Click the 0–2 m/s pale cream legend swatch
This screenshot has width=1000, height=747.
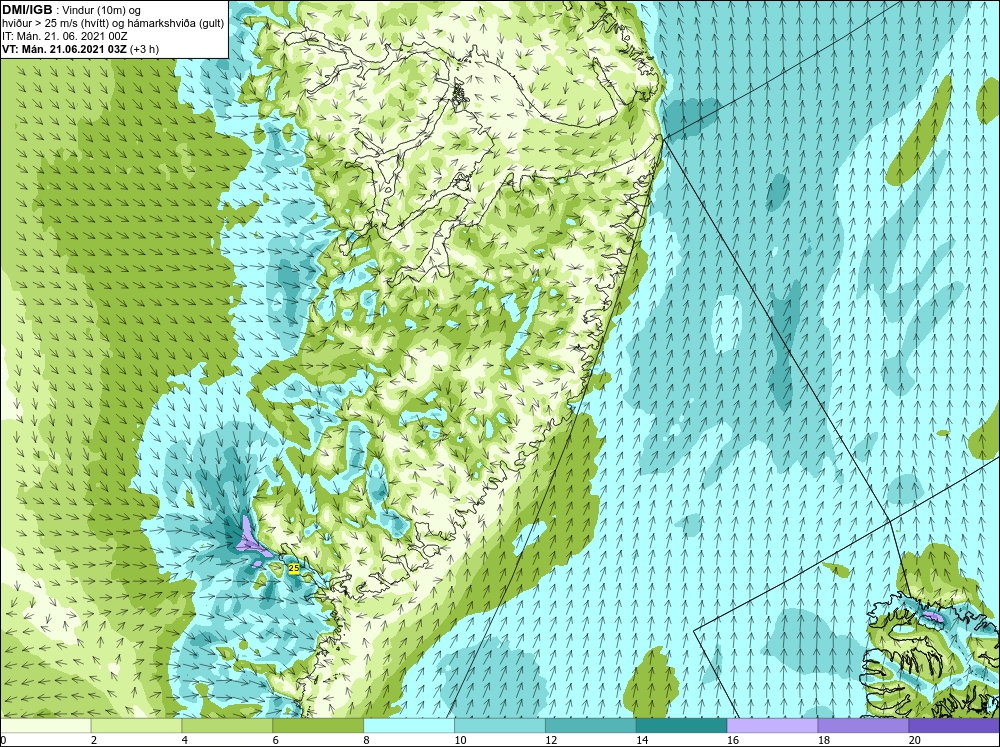[x=45, y=726]
